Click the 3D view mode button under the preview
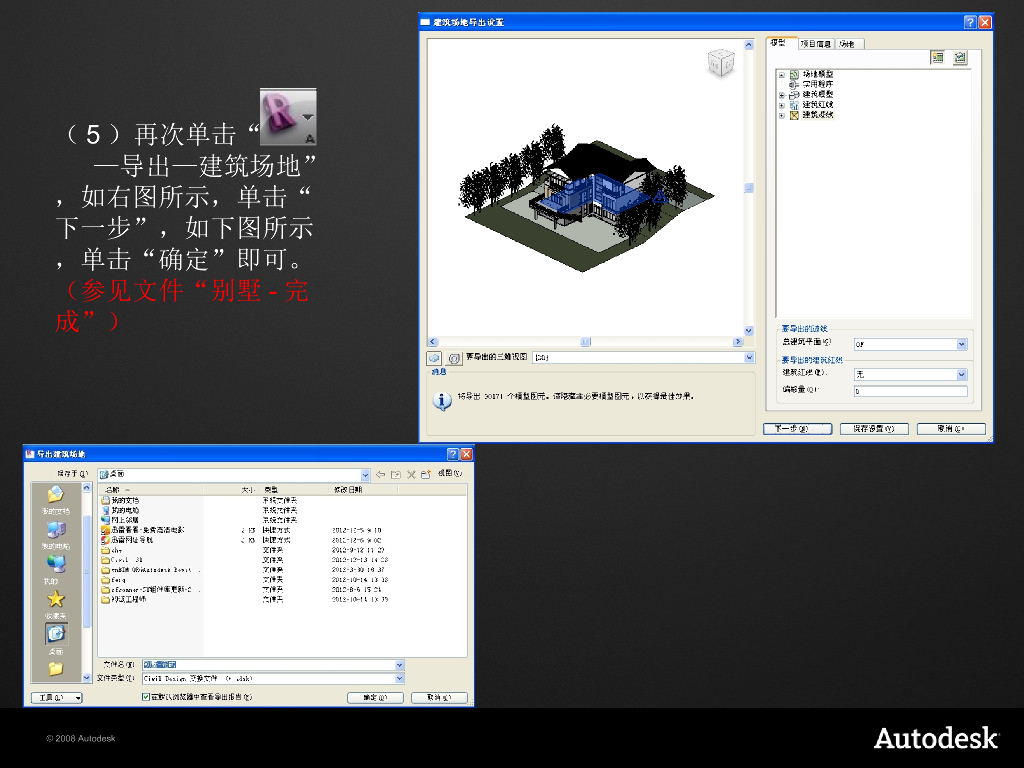This screenshot has height=768, width=1024. (434, 358)
